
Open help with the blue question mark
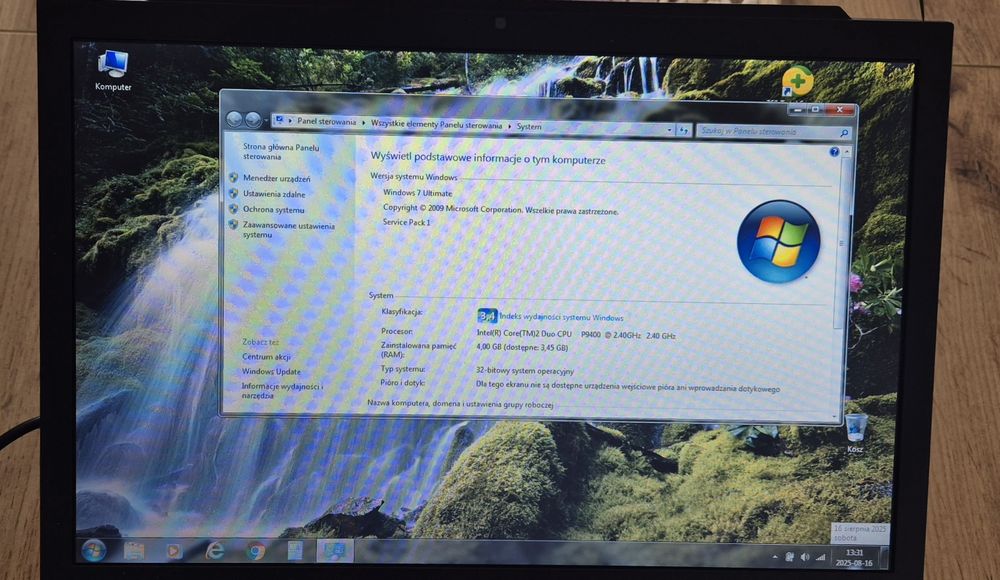tap(834, 152)
